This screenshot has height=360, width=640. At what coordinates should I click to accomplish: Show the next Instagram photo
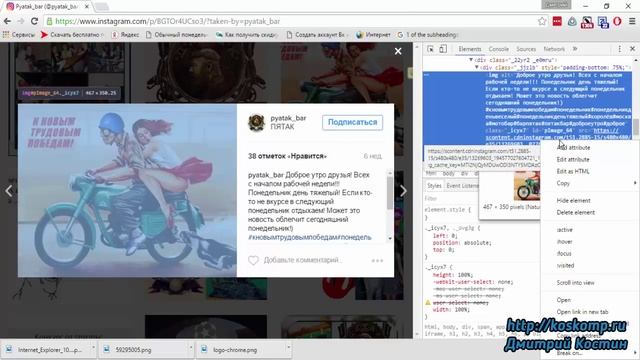pos(403,191)
